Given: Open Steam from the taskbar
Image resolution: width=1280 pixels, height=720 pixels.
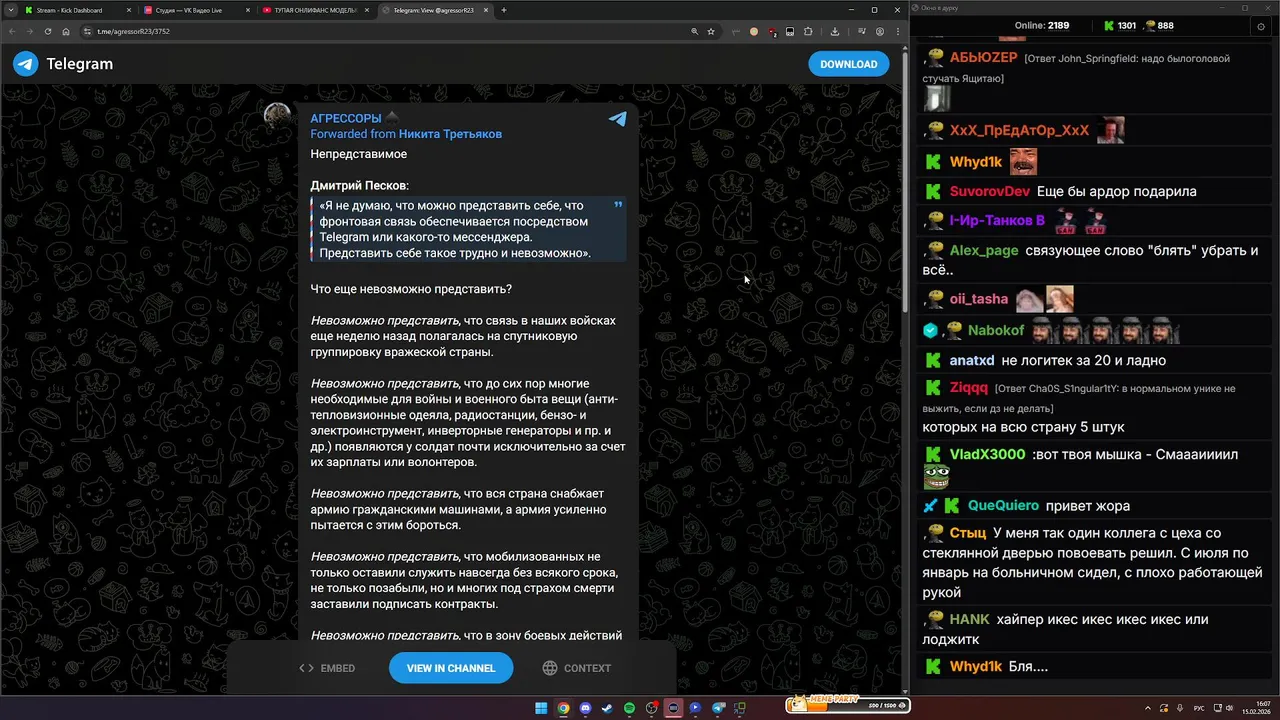Looking at the screenshot, I should click(607, 708).
